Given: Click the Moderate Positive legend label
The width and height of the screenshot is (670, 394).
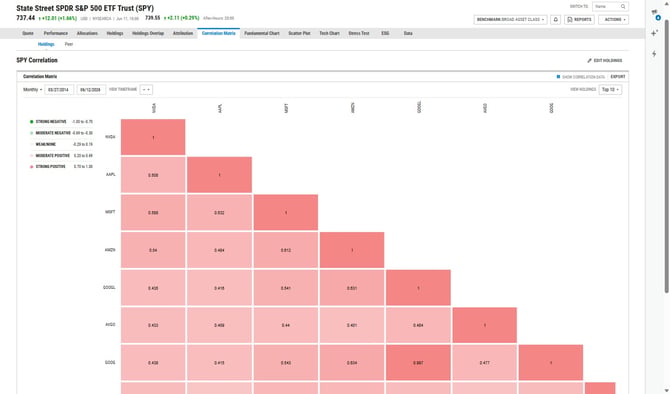Looking at the screenshot, I should point(53,156).
